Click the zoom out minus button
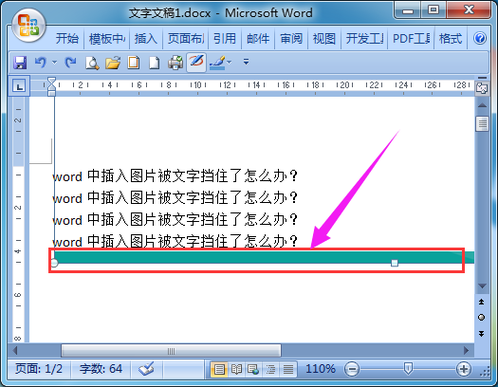Image resolution: width=498 pixels, height=387 pixels. 352,369
